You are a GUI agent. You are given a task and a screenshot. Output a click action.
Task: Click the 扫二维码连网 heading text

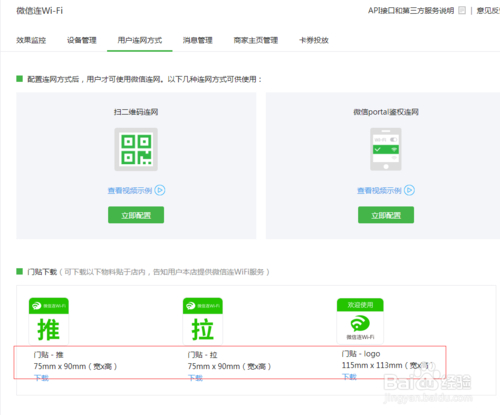pyautogui.click(x=136, y=112)
